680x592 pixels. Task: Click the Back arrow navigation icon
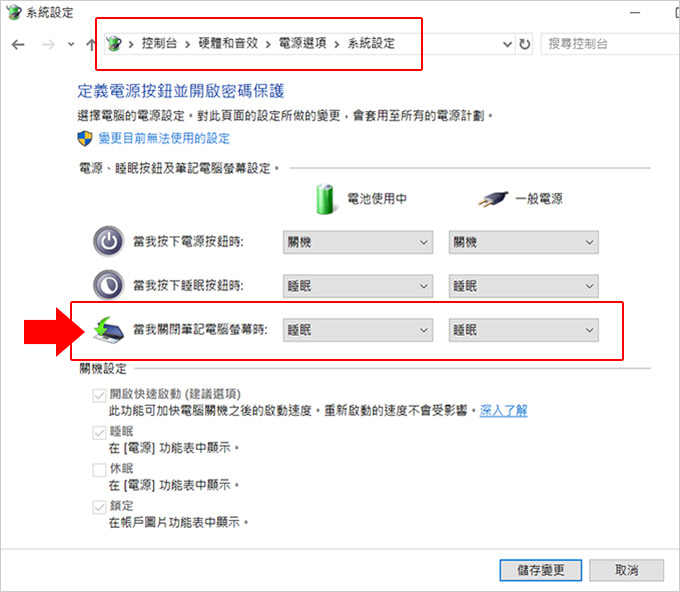(x=18, y=44)
